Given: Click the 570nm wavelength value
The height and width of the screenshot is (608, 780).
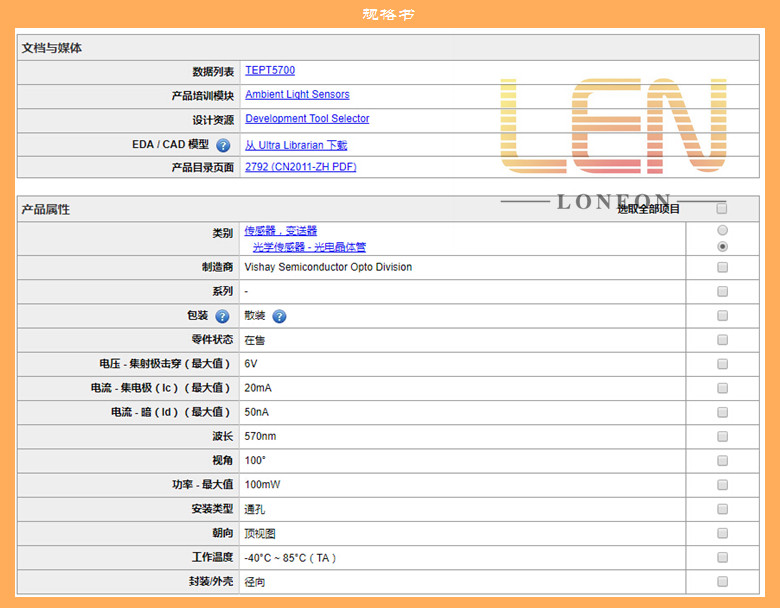Looking at the screenshot, I should [x=260, y=436].
